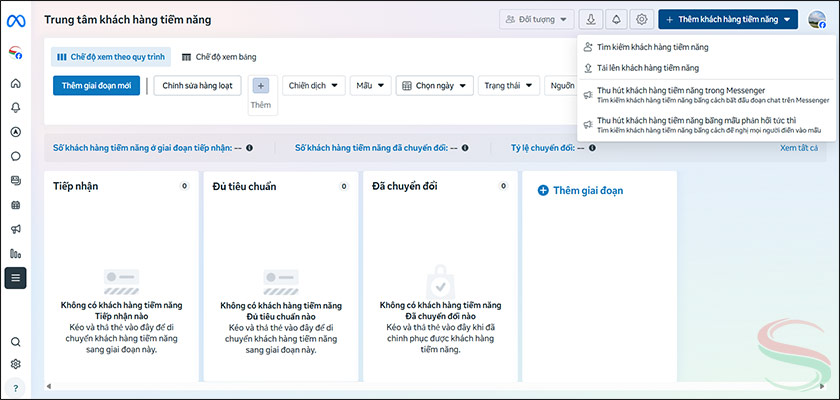Open the megaphone ads icon in sidebar
The height and width of the screenshot is (400, 840).
15,229
